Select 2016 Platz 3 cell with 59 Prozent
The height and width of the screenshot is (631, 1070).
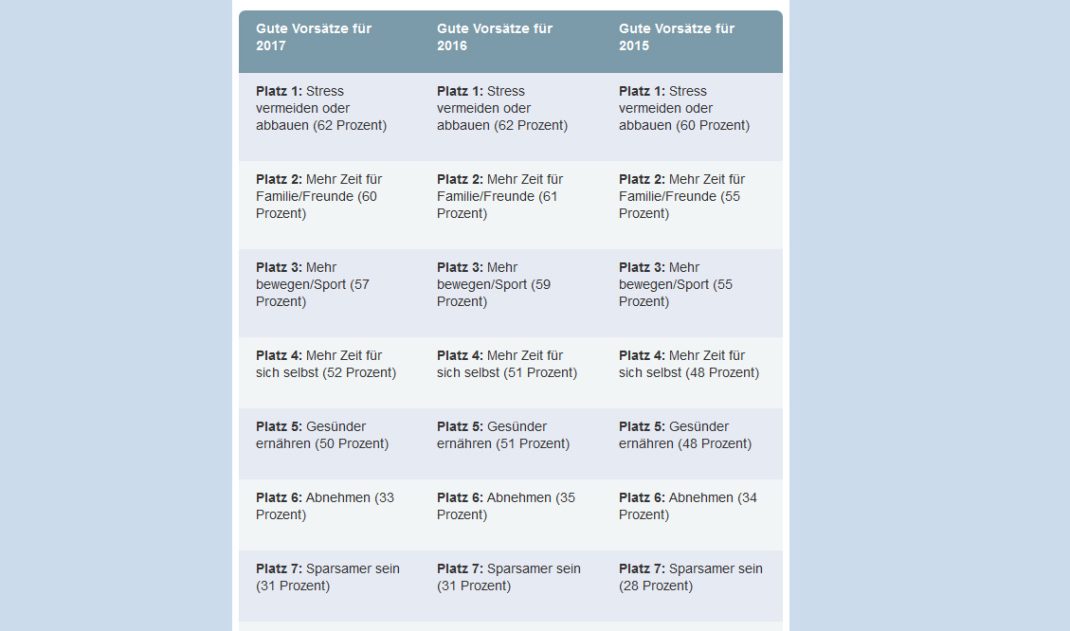pyautogui.click(x=494, y=284)
